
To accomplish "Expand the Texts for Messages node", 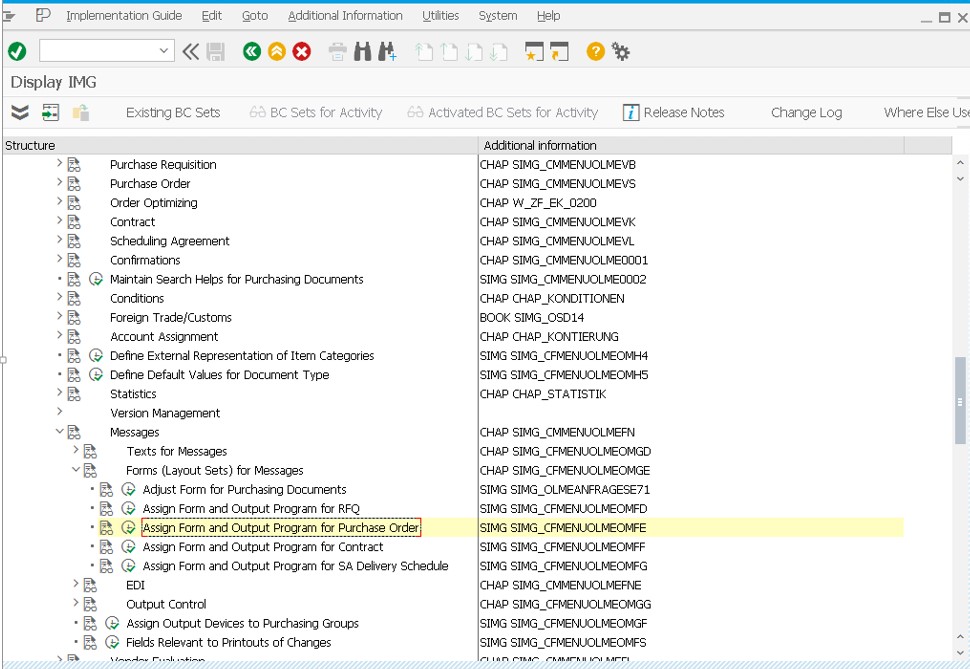I will 75,450.
